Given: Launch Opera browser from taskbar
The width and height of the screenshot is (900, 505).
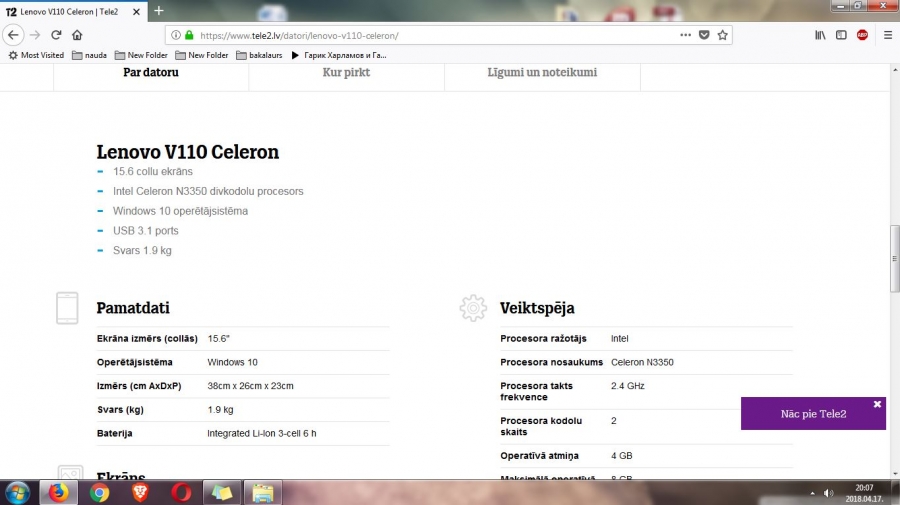Looking at the screenshot, I should pyautogui.click(x=181, y=492).
